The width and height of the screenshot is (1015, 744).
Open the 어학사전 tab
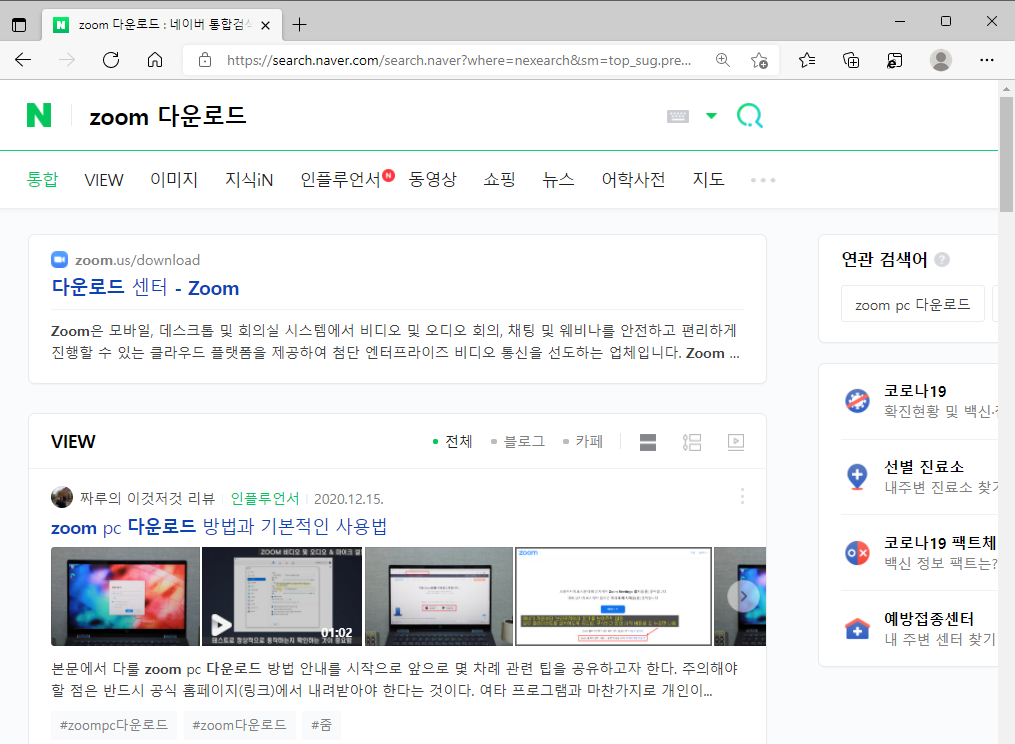click(634, 179)
